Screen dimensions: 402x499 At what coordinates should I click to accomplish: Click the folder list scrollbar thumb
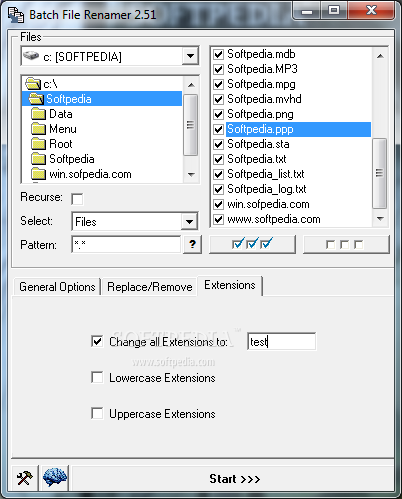[191, 125]
